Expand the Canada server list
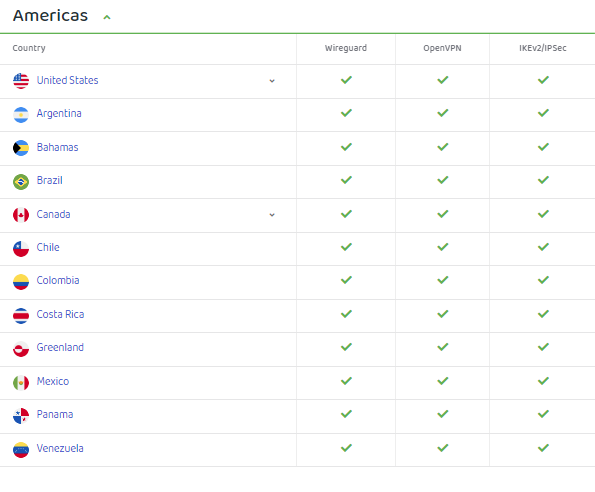The height and width of the screenshot is (492, 595). tap(272, 215)
